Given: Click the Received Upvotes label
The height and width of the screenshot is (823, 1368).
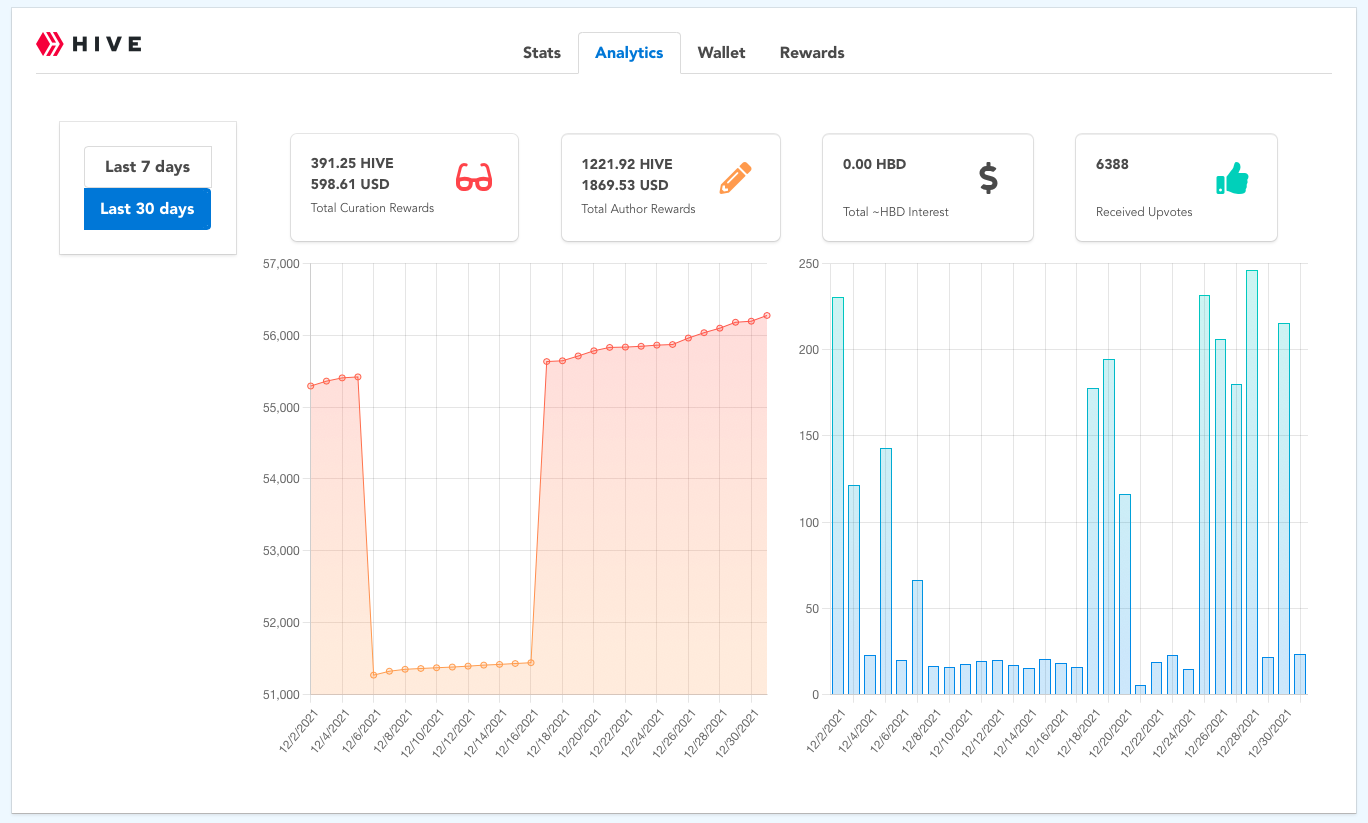Looking at the screenshot, I should (1144, 212).
